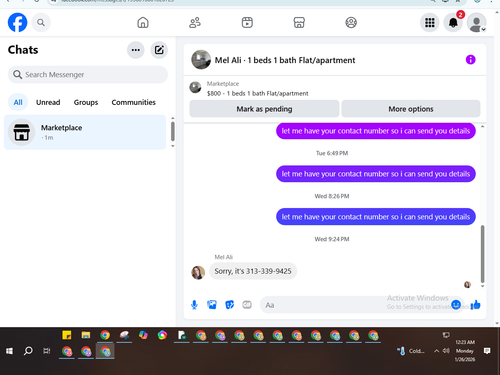
Task: Click the Search Messenger field
Action: 88,74
